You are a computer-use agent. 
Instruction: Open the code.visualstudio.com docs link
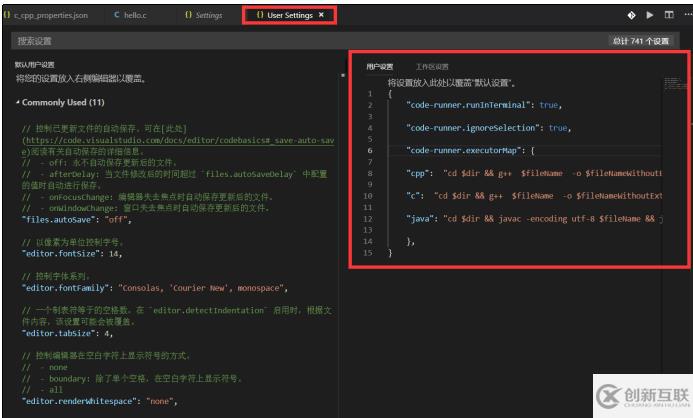pyautogui.click(x=178, y=141)
